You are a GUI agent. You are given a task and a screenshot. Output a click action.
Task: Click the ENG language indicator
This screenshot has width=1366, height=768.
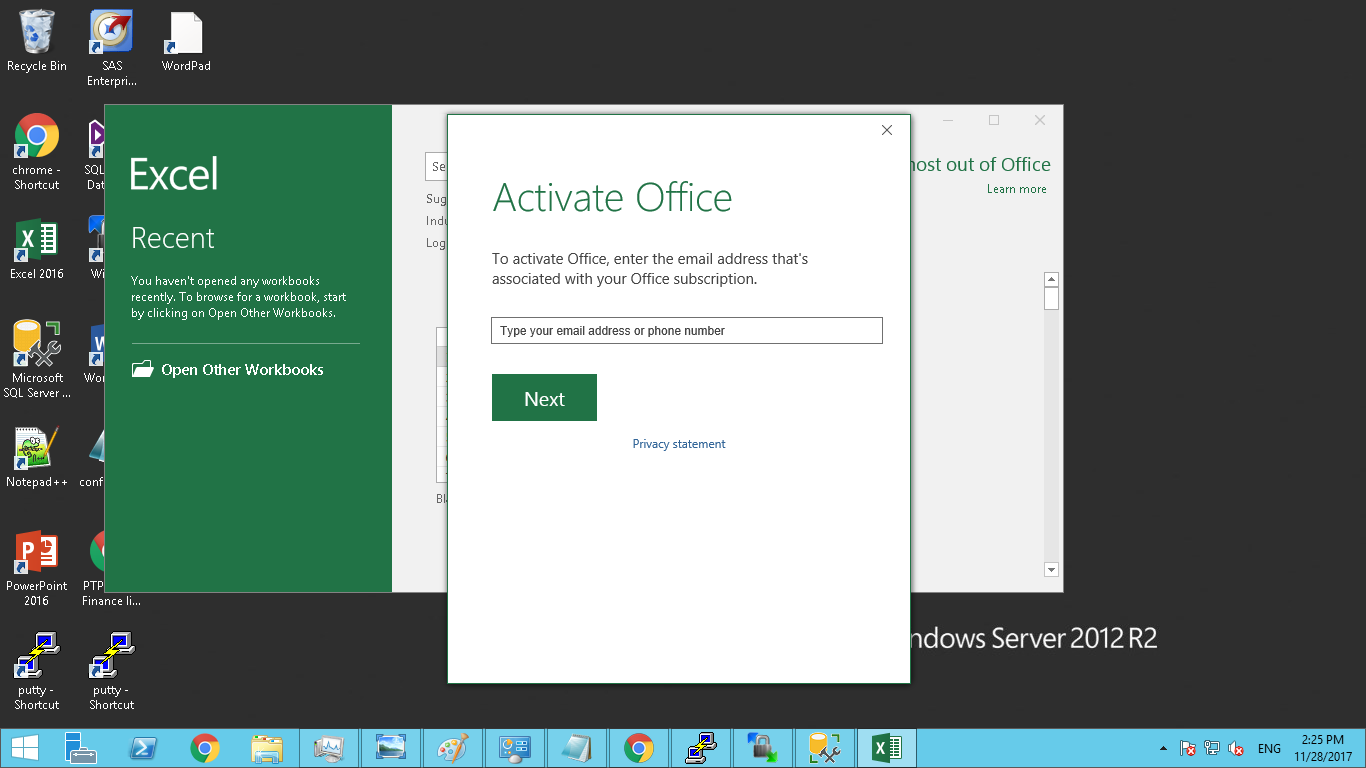(x=1269, y=748)
